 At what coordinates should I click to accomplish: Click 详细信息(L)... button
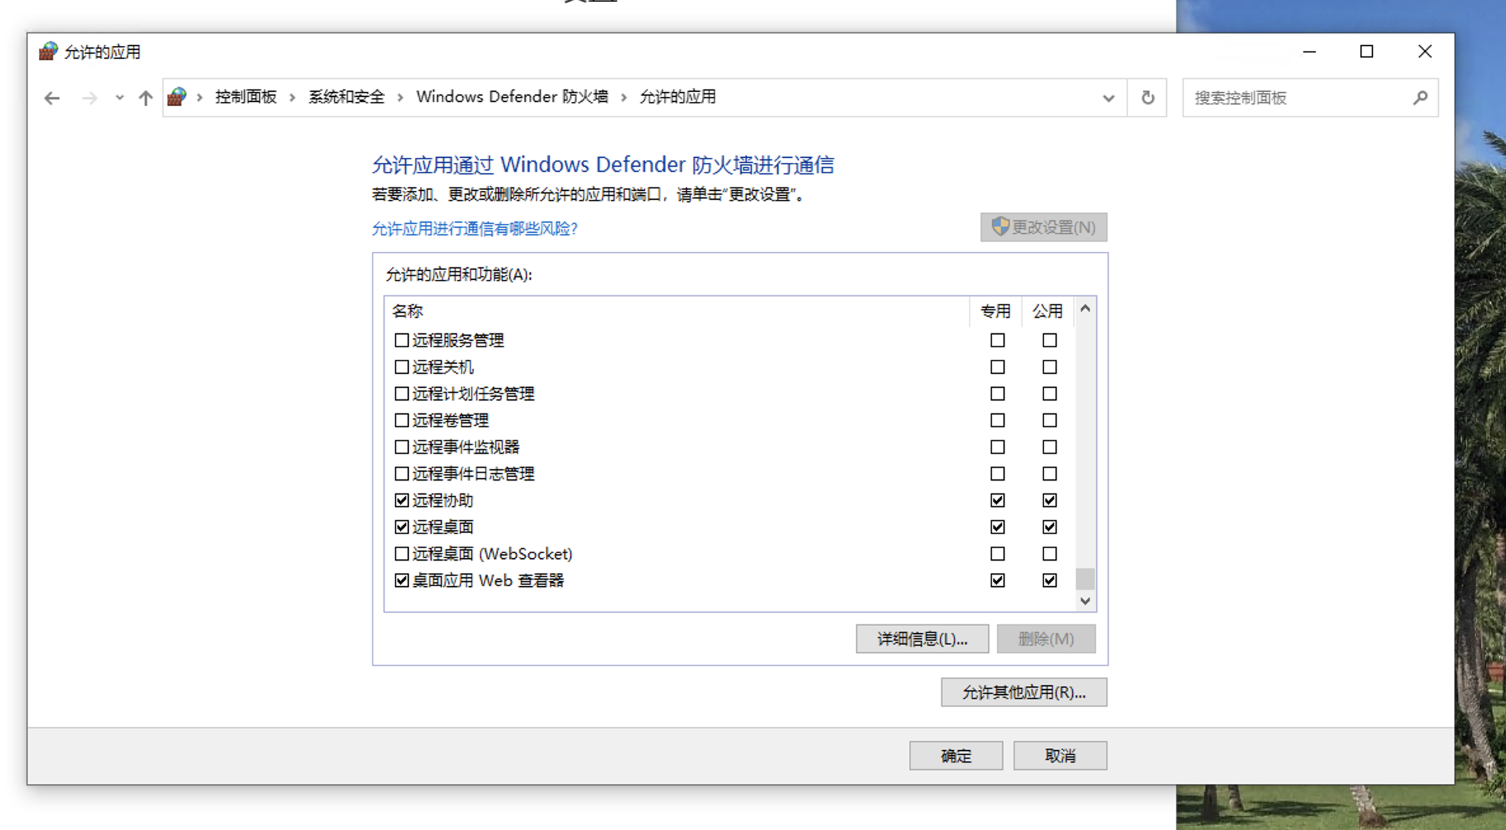click(922, 639)
